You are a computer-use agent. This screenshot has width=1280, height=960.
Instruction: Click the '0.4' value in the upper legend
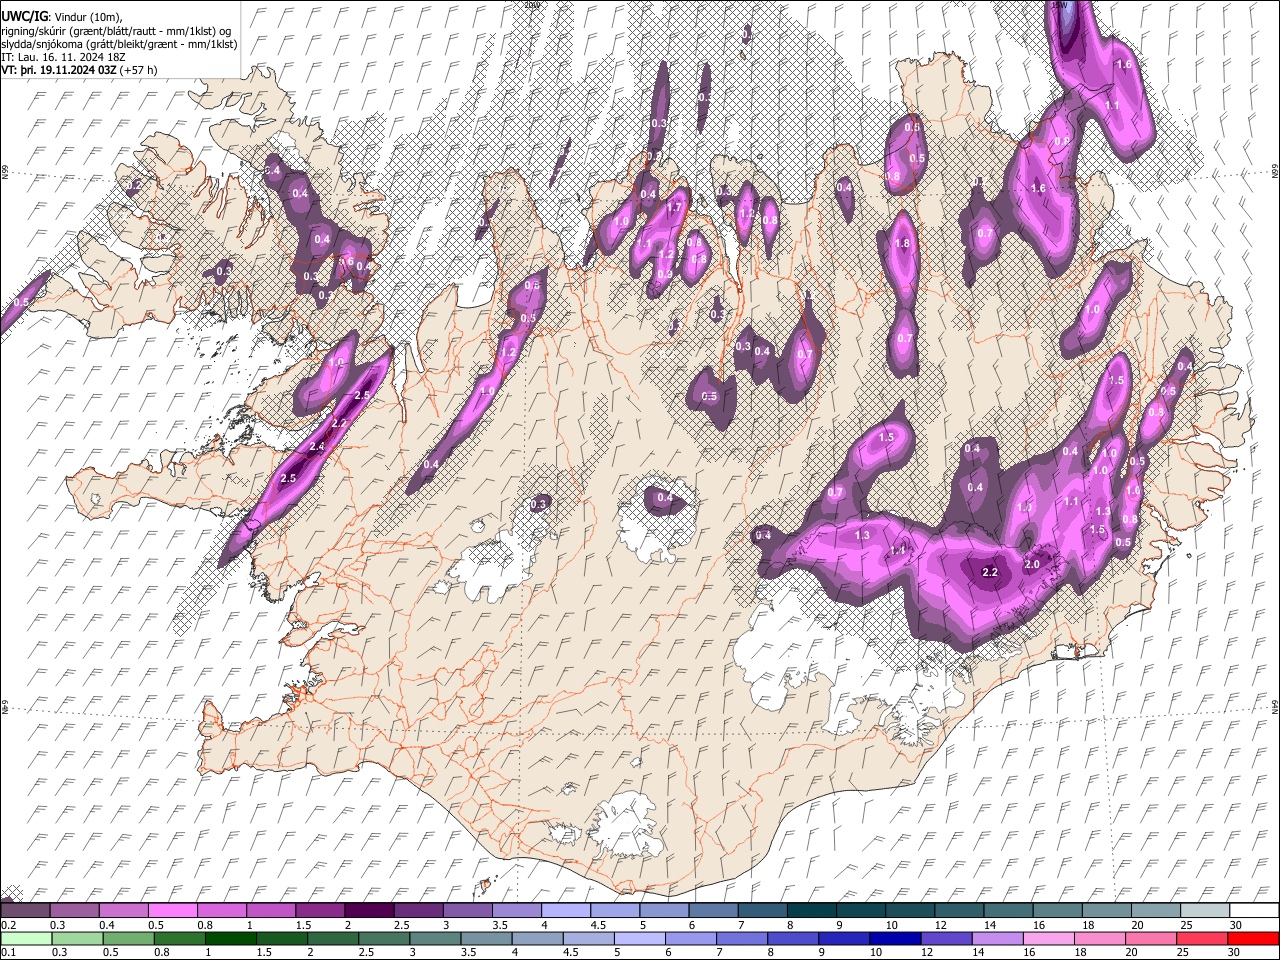coord(107,925)
